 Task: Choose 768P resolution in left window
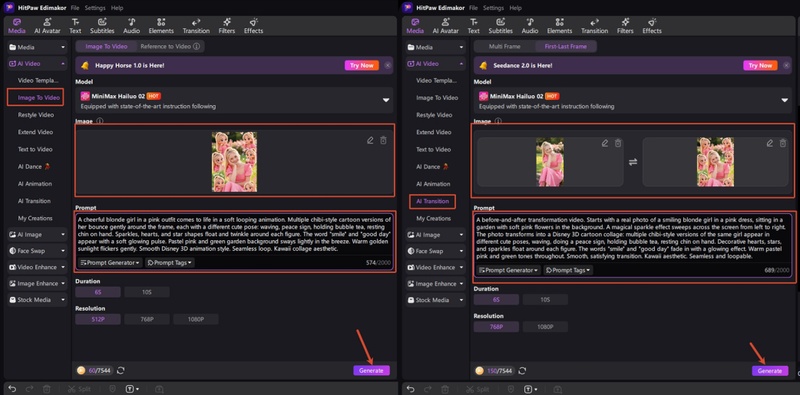coord(147,319)
